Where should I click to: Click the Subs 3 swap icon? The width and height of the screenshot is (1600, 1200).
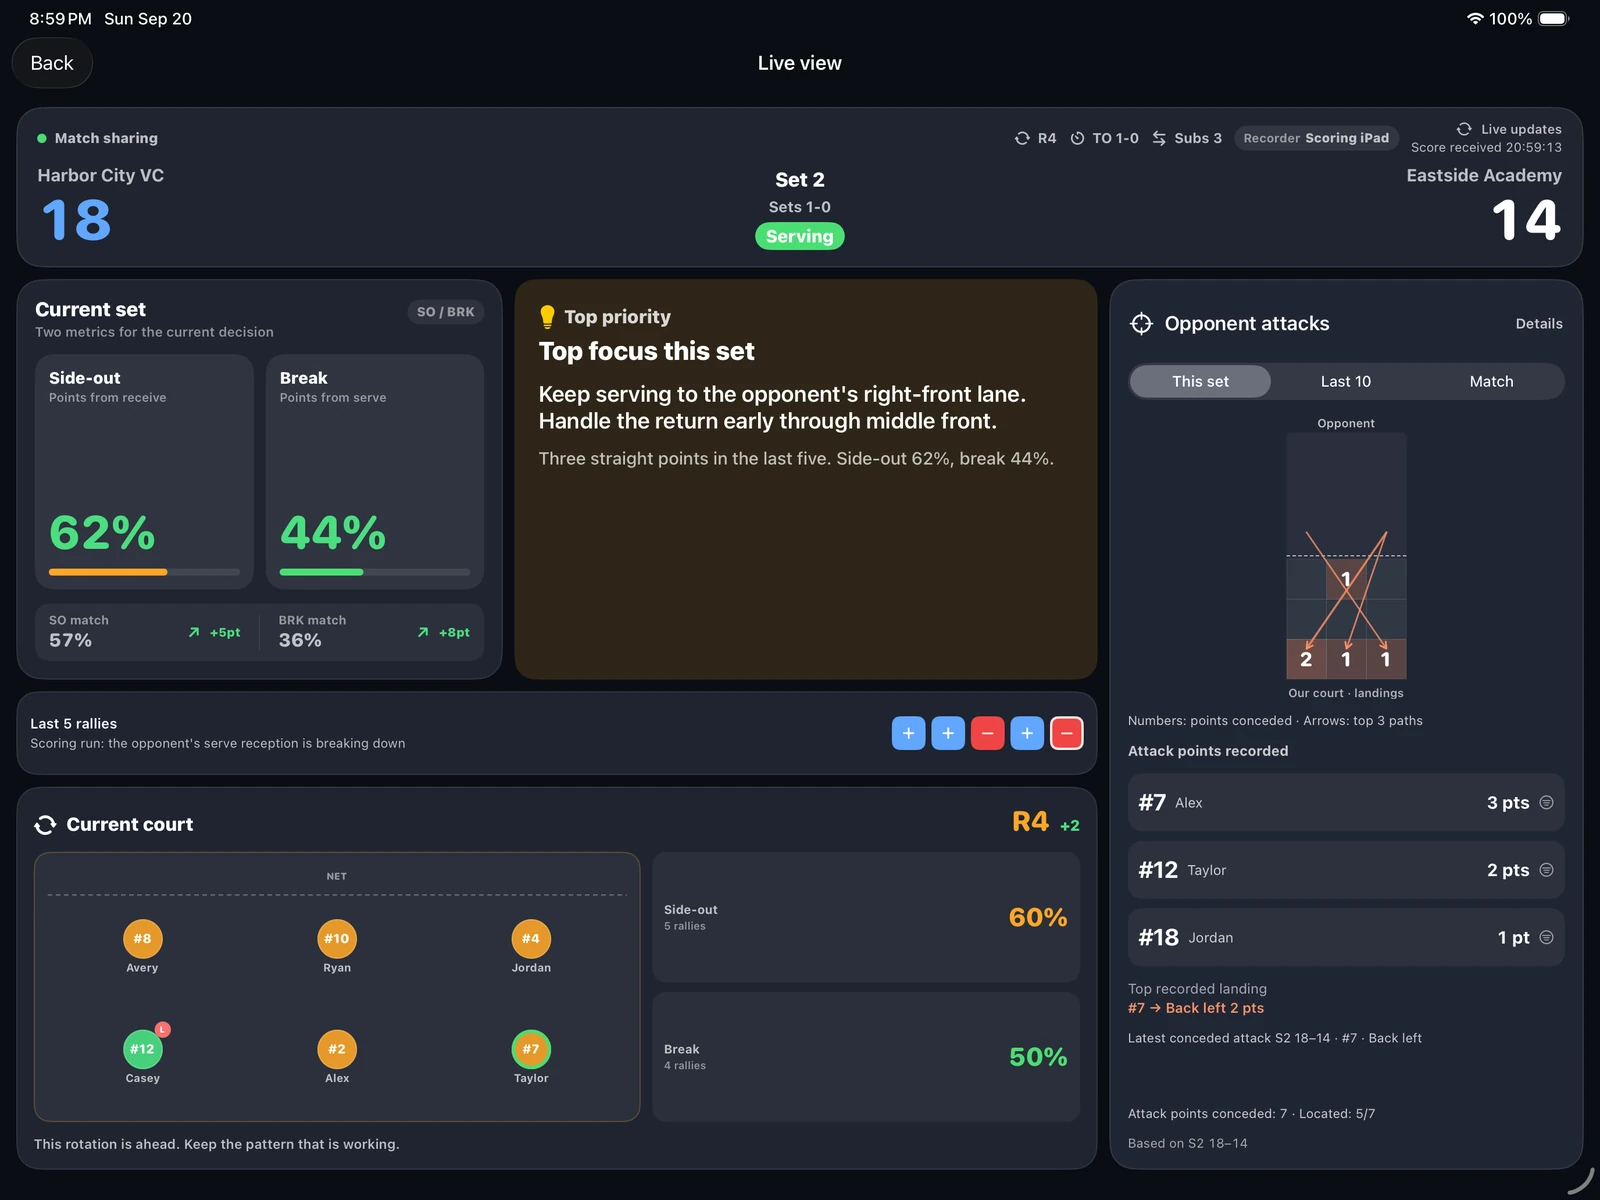click(1159, 138)
